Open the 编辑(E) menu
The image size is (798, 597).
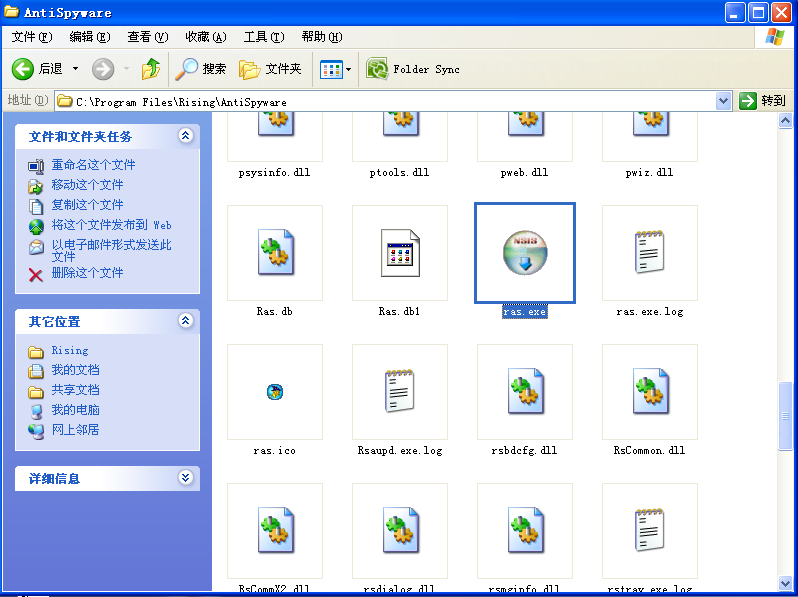[x=90, y=37]
